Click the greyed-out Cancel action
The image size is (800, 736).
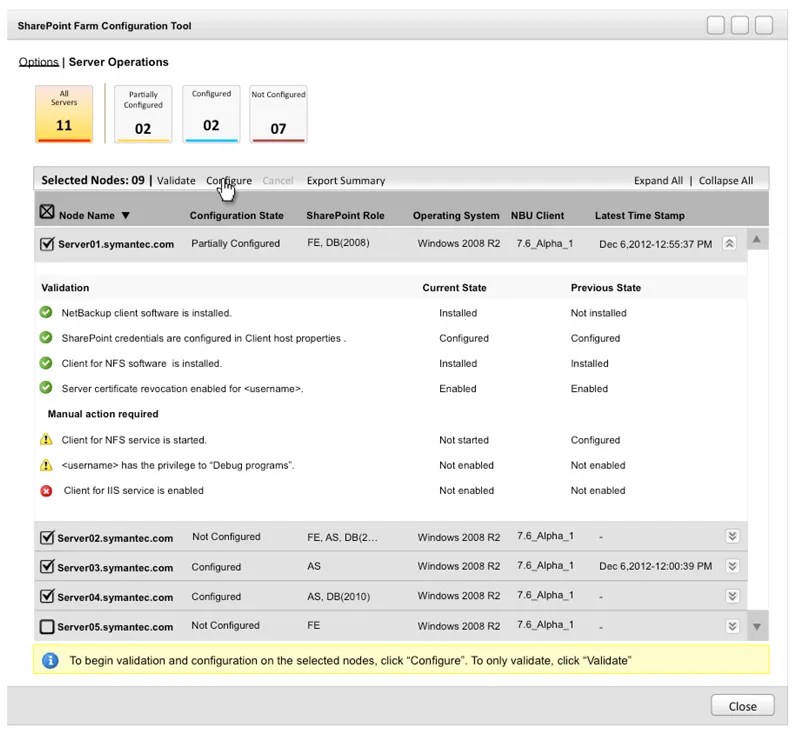(x=278, y=181)
